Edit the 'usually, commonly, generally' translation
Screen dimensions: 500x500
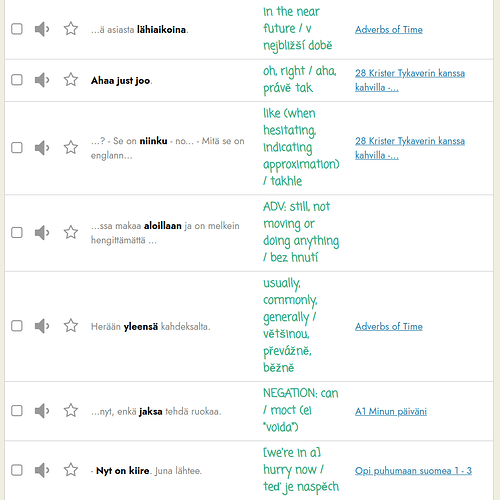pyautogui.click(x=290, y=325)
